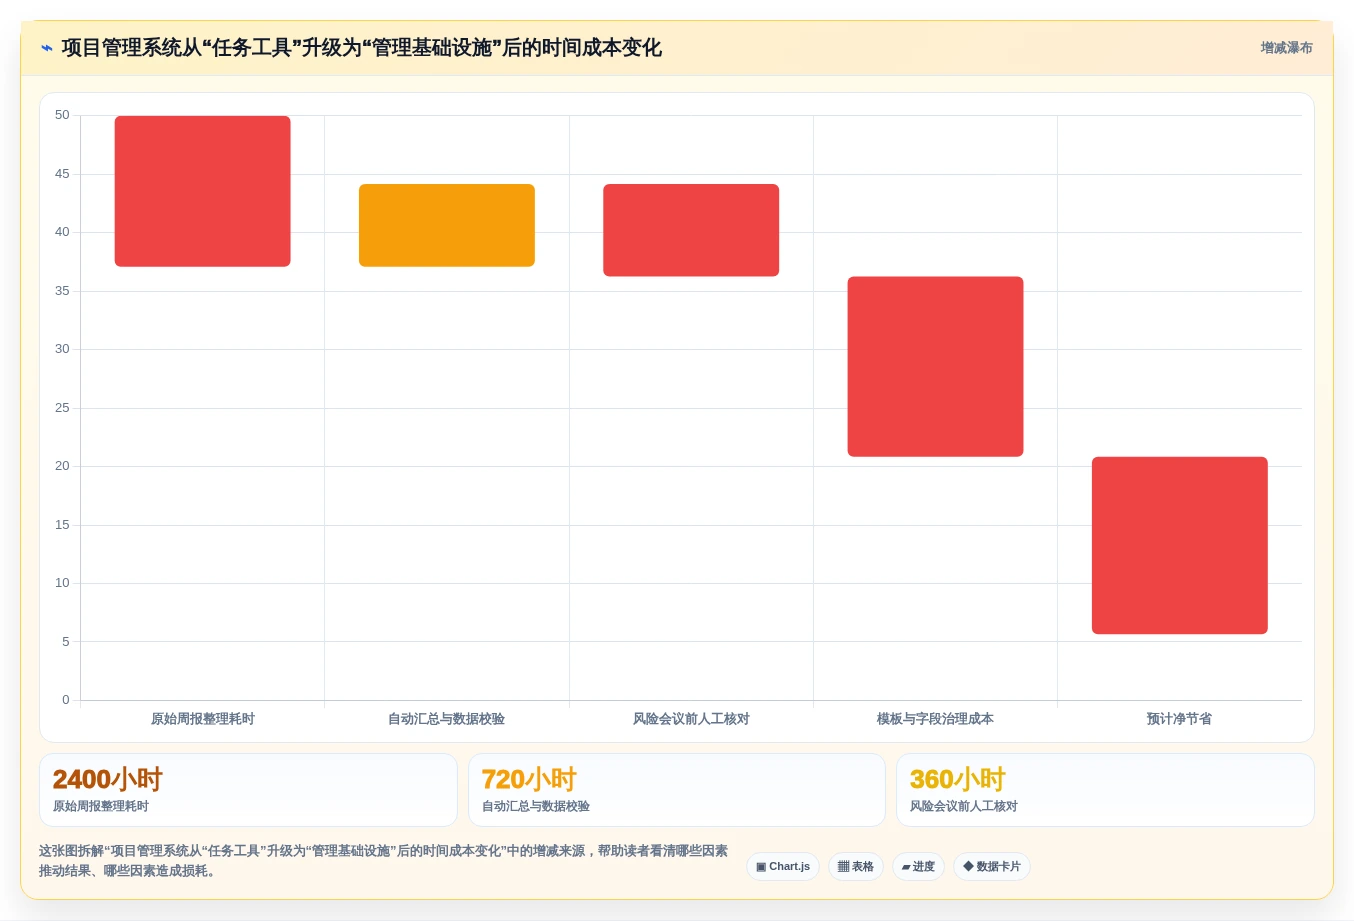The width and height of the screenshot is (1354, 921).
Task: Click the x-axis label 风险会议前人工核对
Action: 691,719
